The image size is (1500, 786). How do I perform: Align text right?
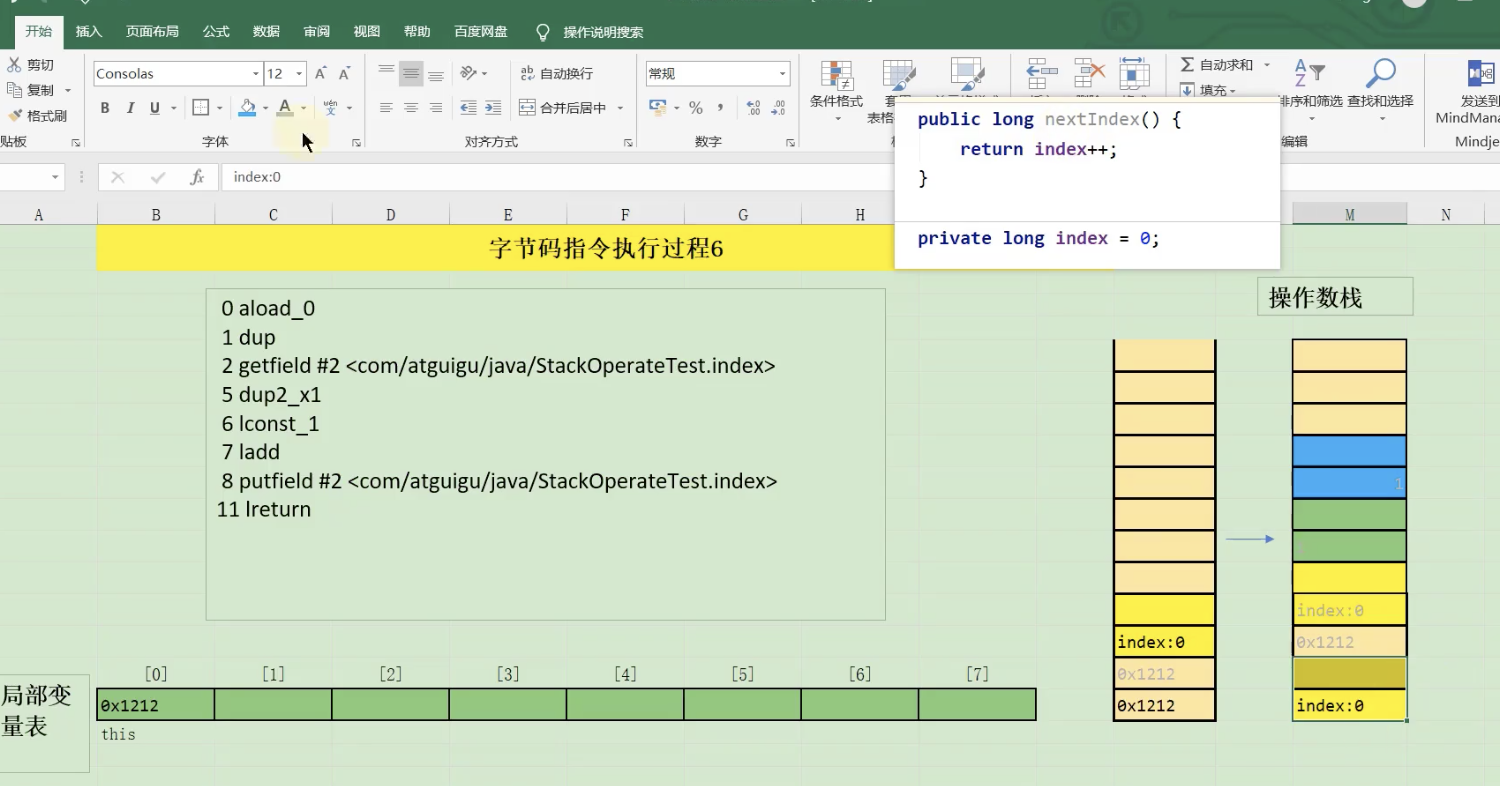pyautogui.click(x=436, y=108)
